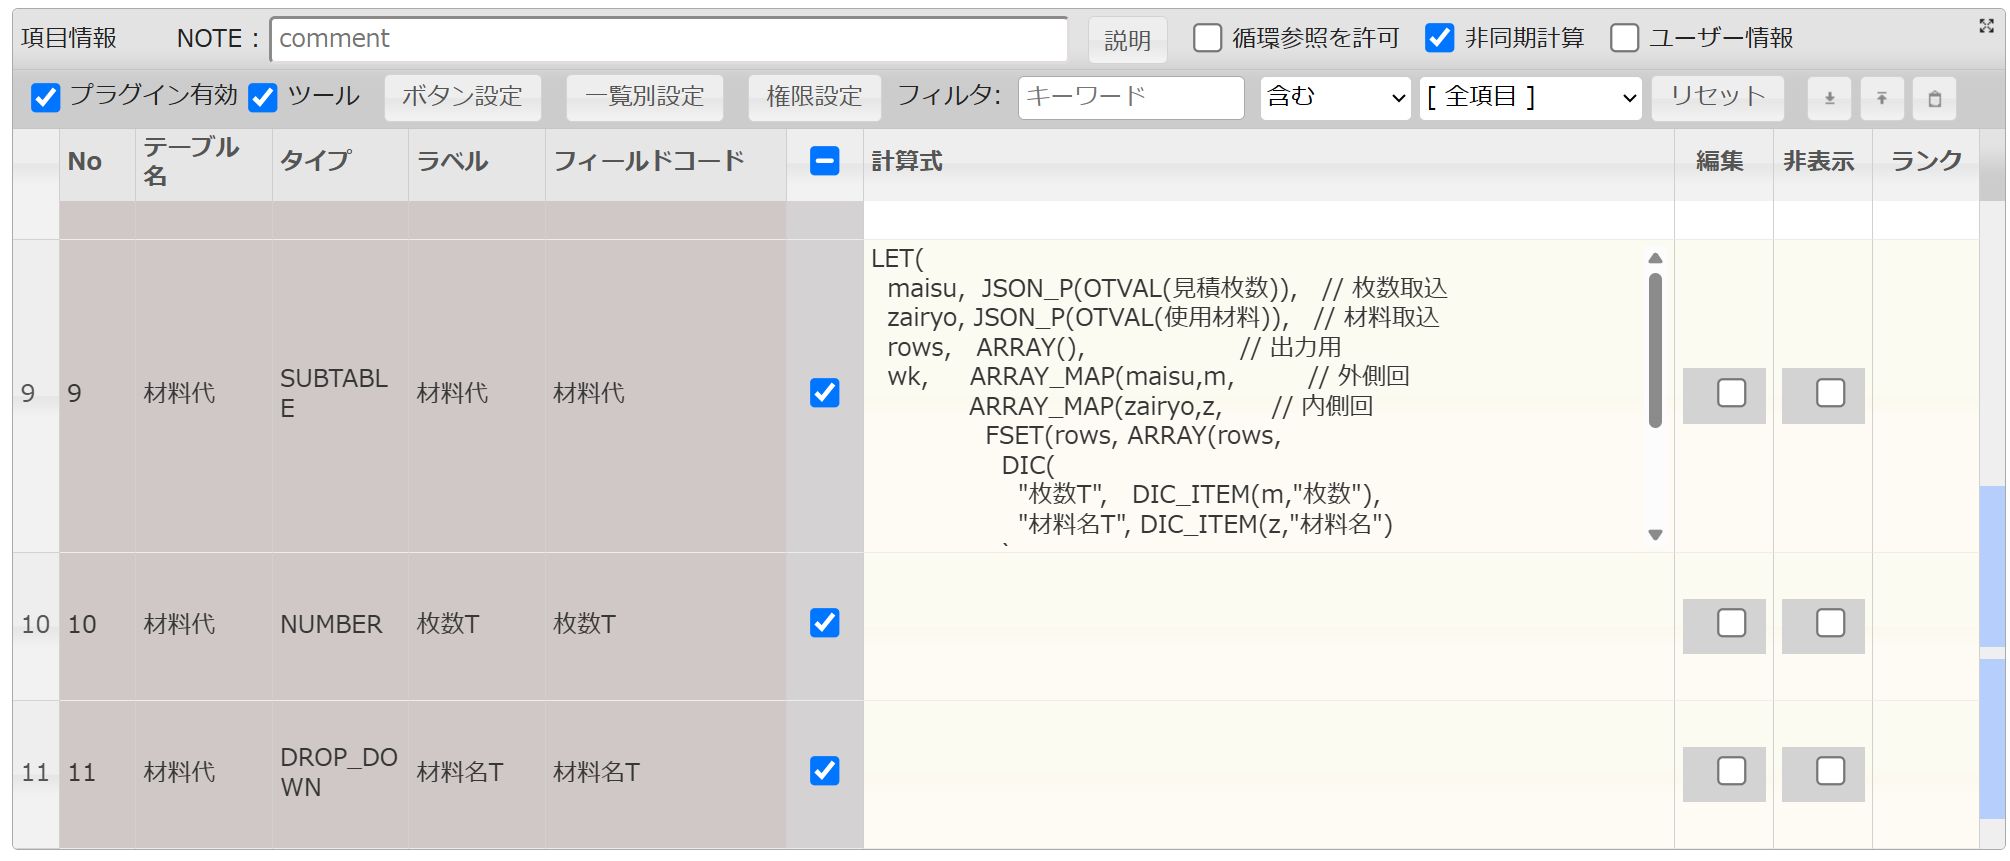This screenshot has width=2010, height=861.
Task: Click the download arrow icon button
Action: 1829,98
